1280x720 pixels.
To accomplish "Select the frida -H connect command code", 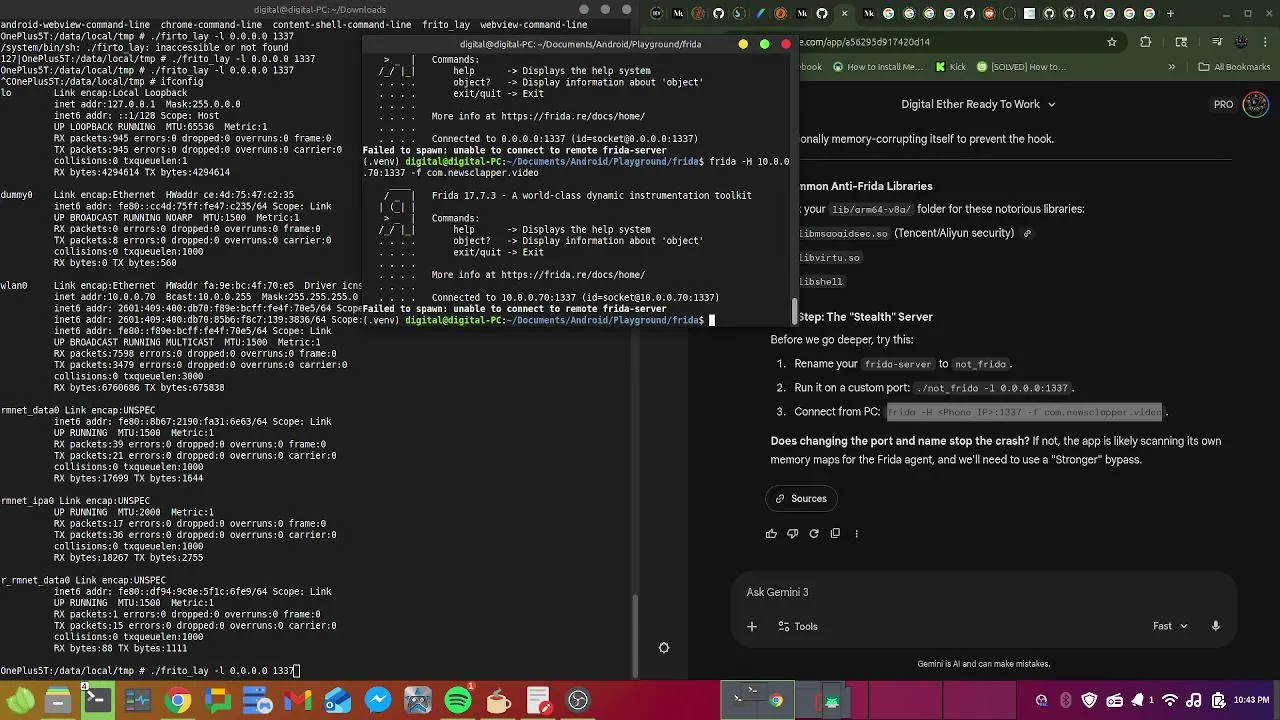I will coord(1025,412).
